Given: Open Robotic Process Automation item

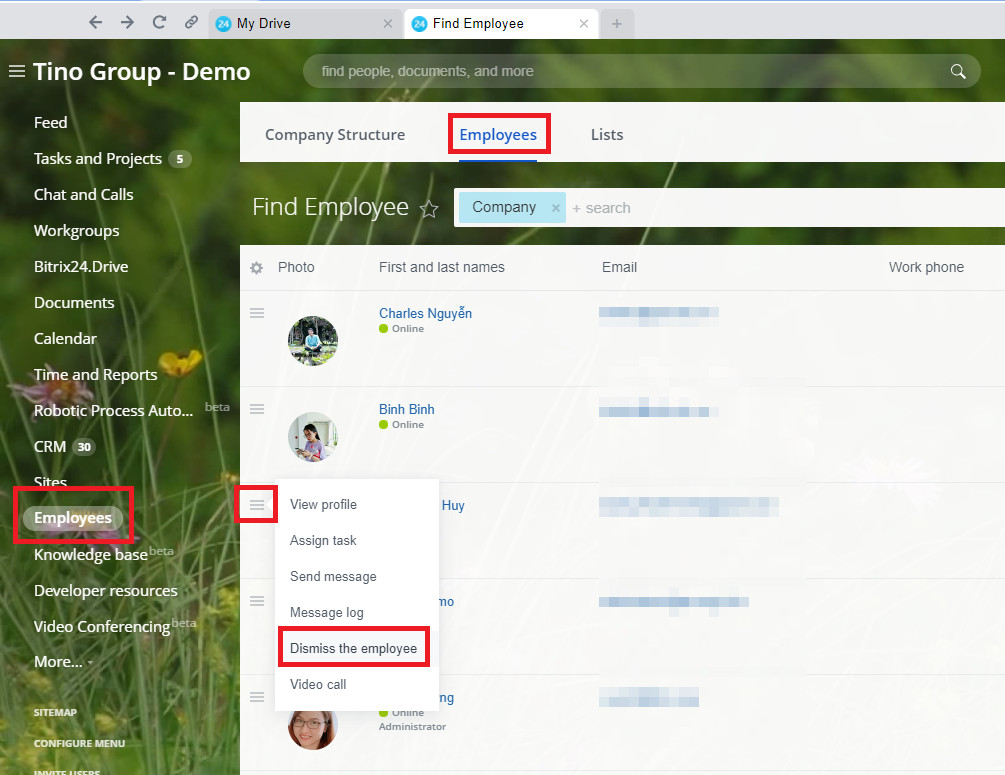Looking at the screenshot, I should 113,411.
